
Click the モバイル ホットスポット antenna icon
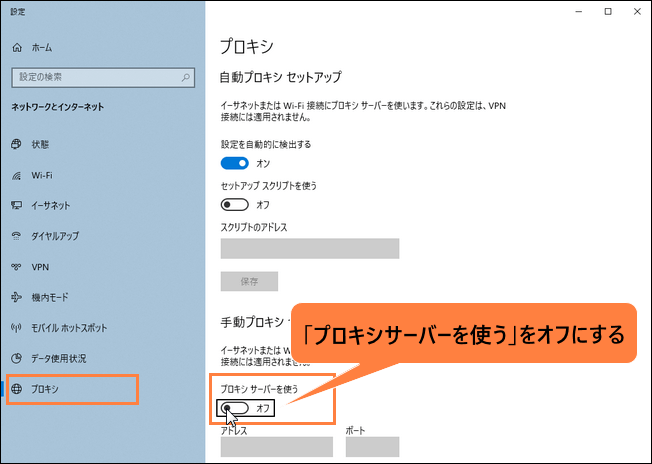pos(16,328)
